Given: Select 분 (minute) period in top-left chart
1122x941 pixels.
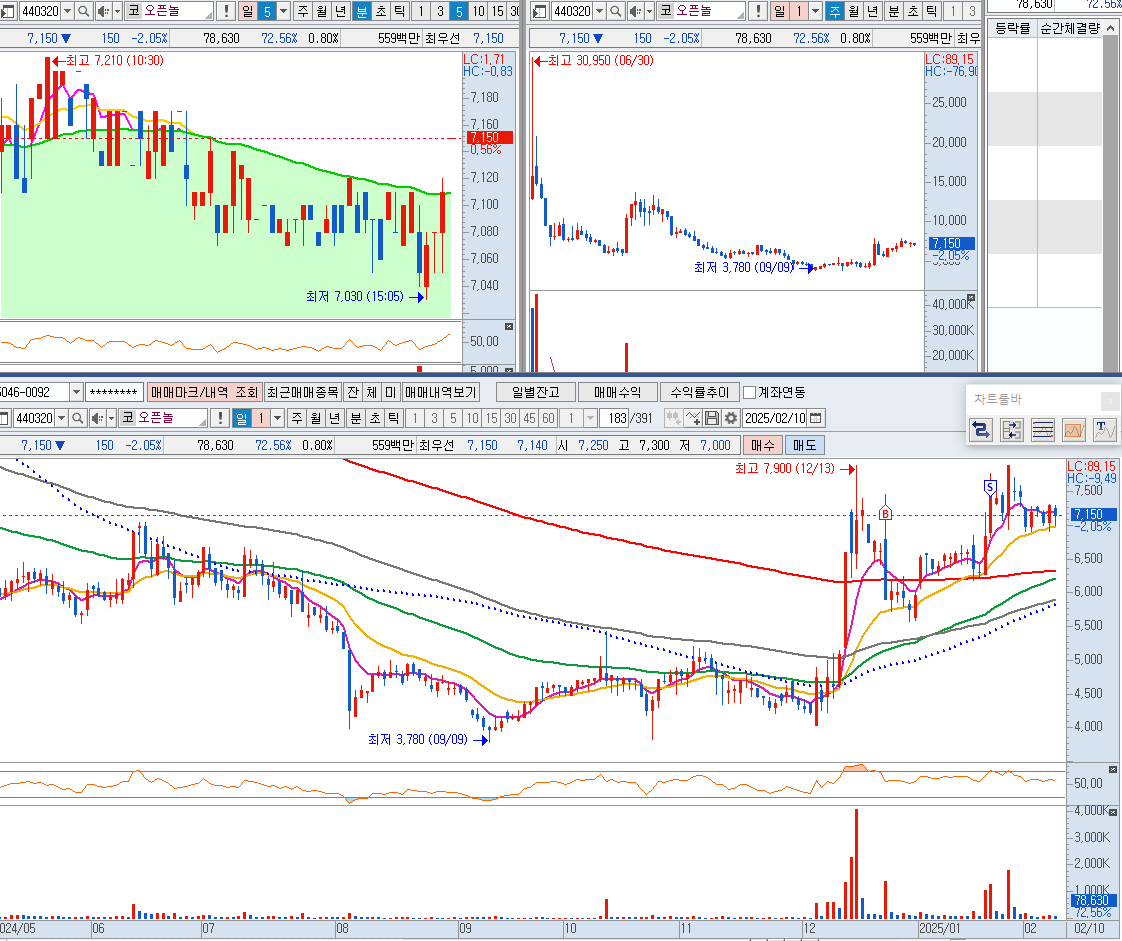Looking at the screenshot, I should pos(361,11).
